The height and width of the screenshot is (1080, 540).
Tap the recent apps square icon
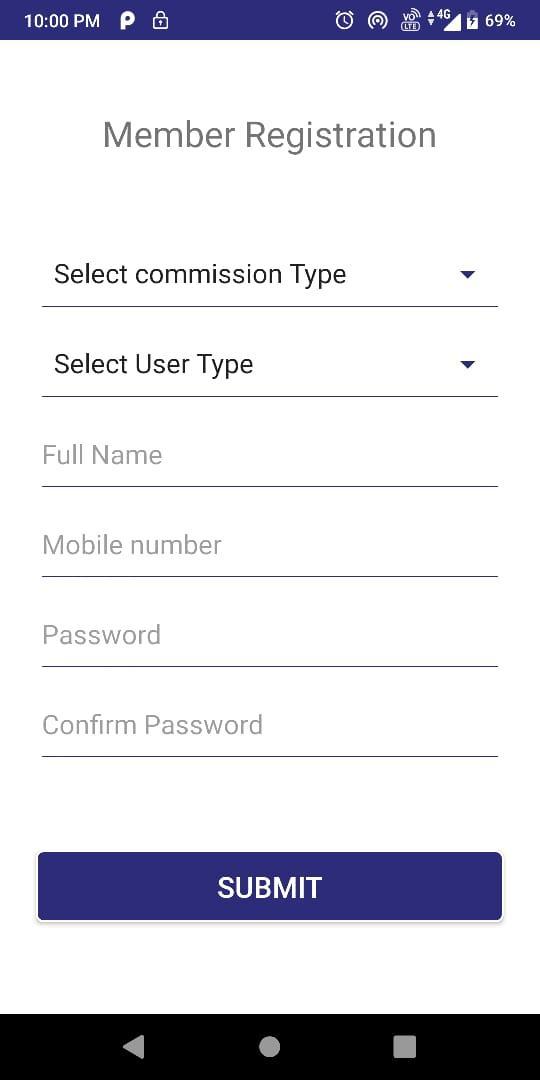pyautogui.click(x=404, y=1046)
